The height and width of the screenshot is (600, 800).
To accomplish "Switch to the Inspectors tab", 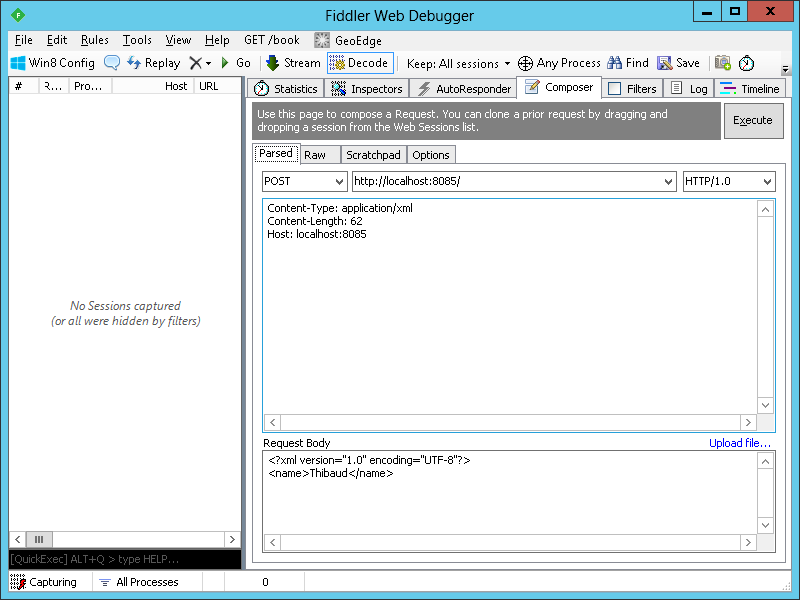I will point(368,89).
